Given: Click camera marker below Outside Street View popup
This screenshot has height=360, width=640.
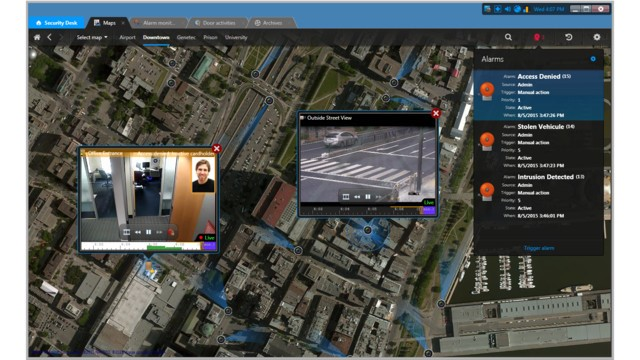Looking at the screenshot, I should click(367, 230).
